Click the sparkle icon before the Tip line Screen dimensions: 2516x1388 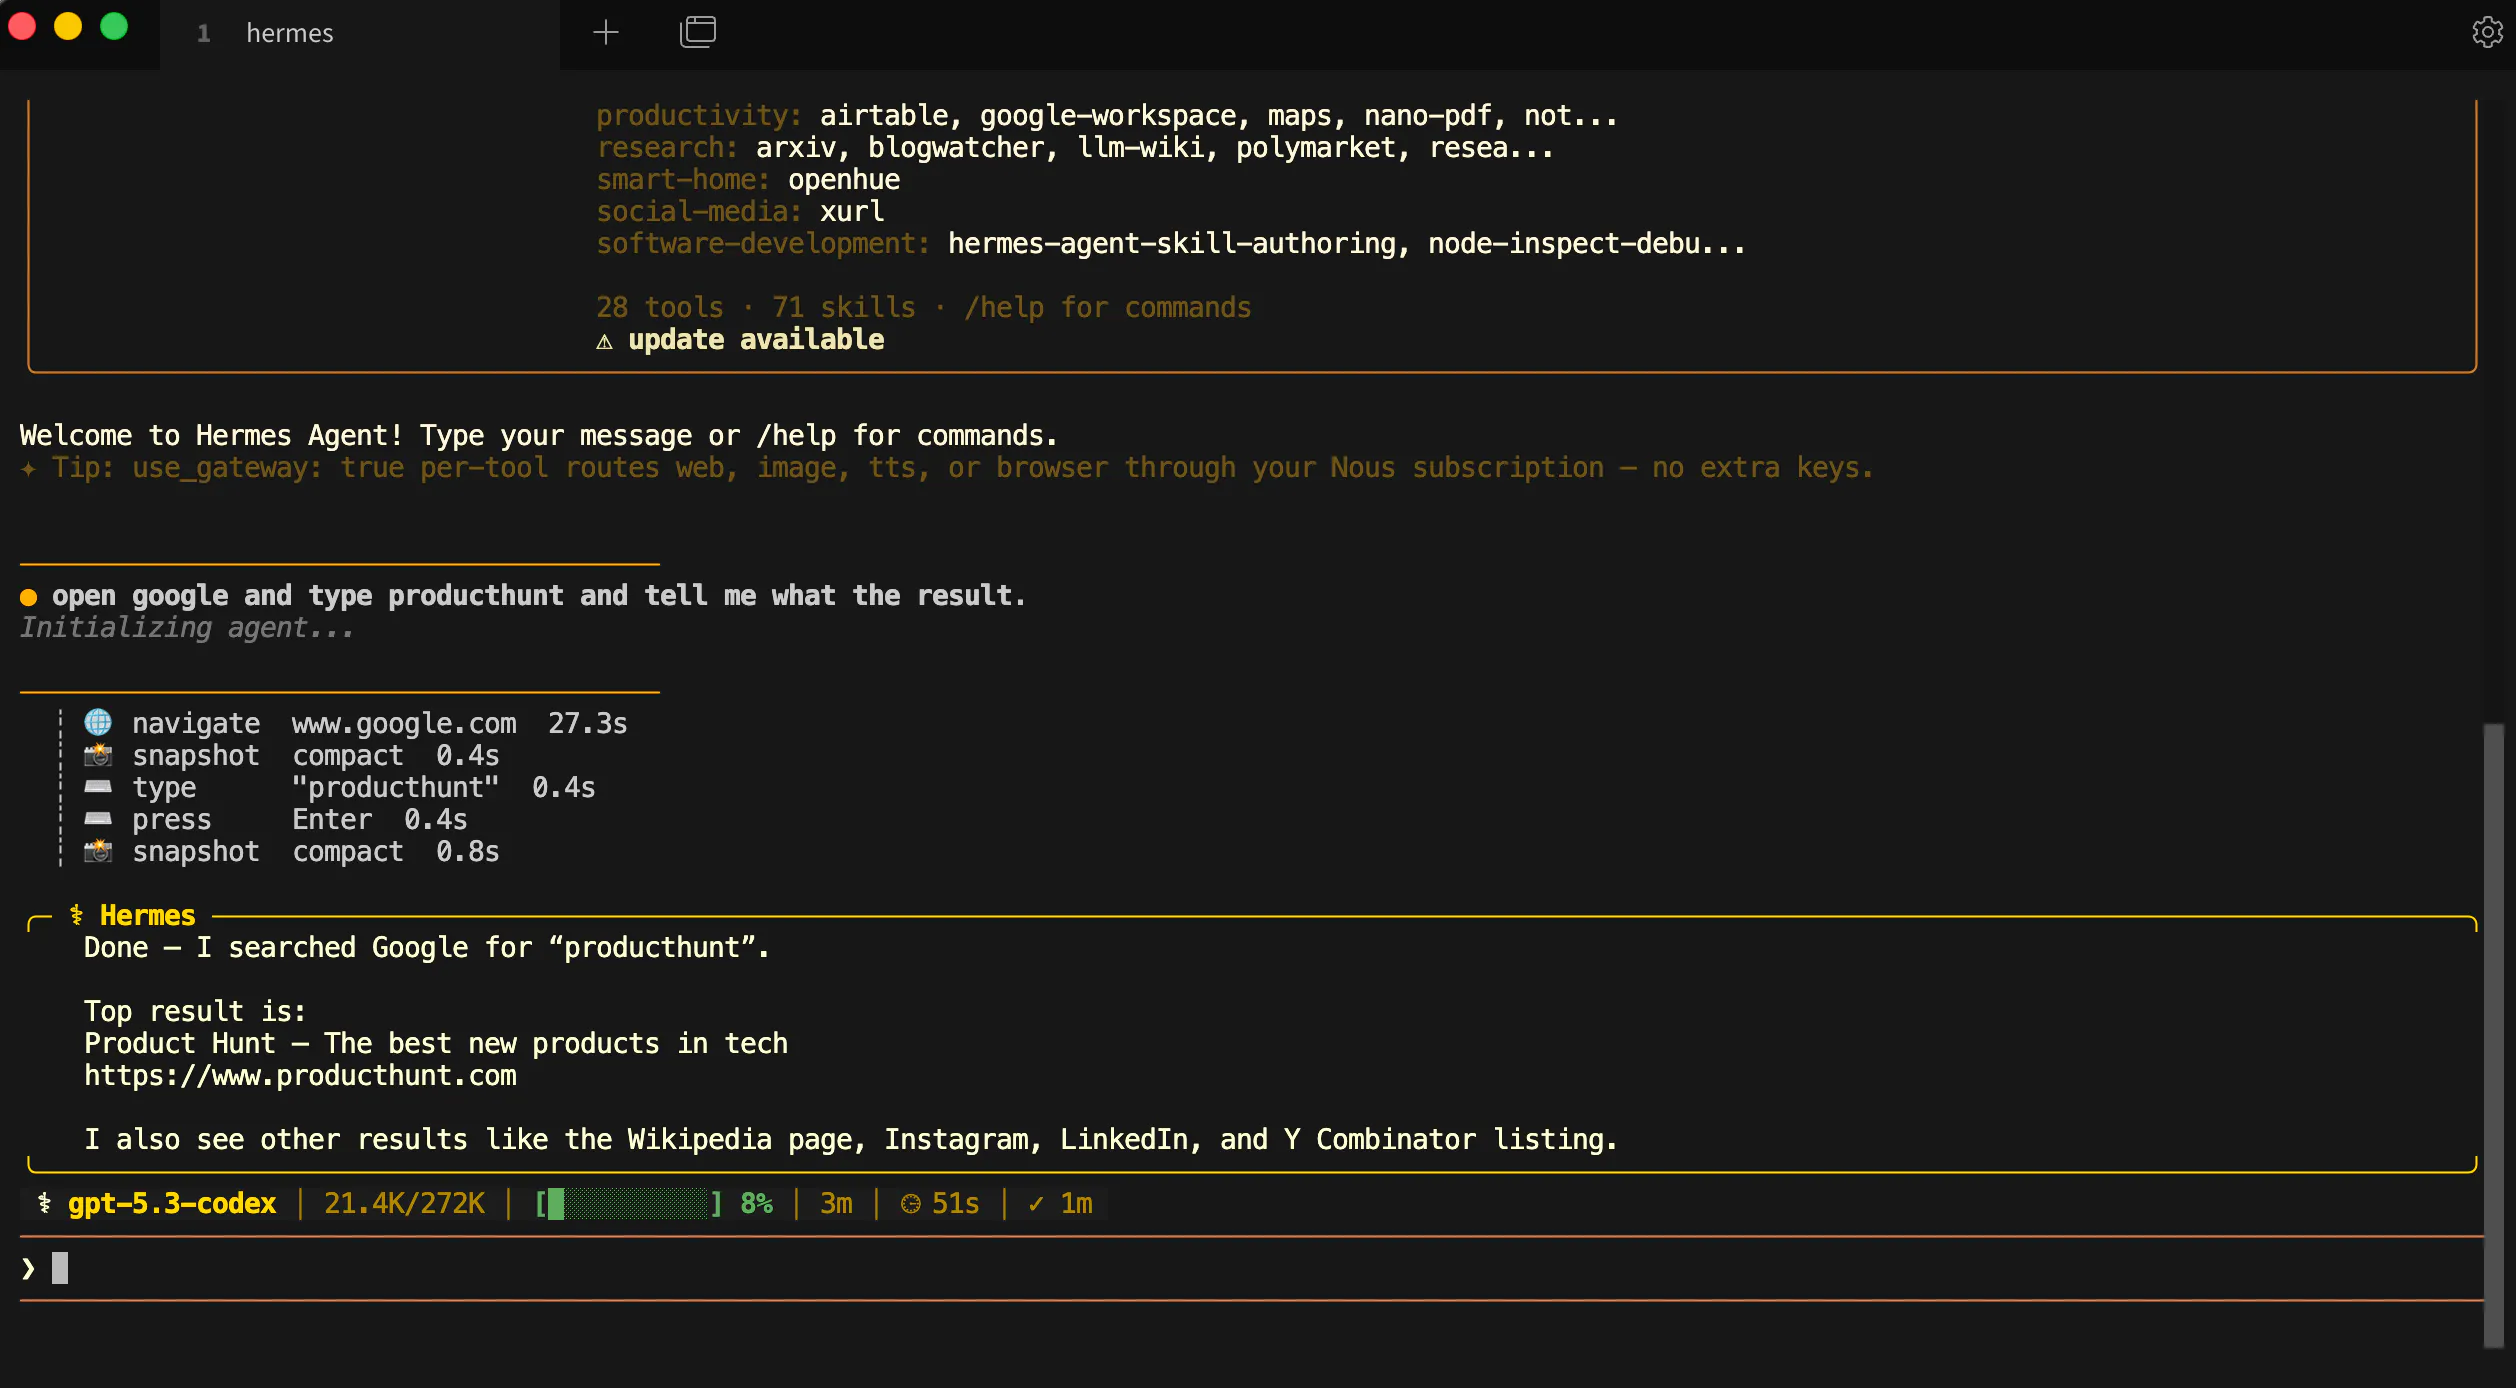click(x=28, y=468)
